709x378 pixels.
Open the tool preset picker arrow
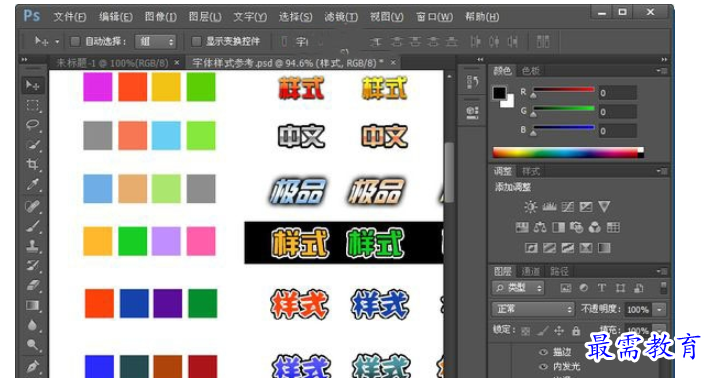[x=57, y=42]
